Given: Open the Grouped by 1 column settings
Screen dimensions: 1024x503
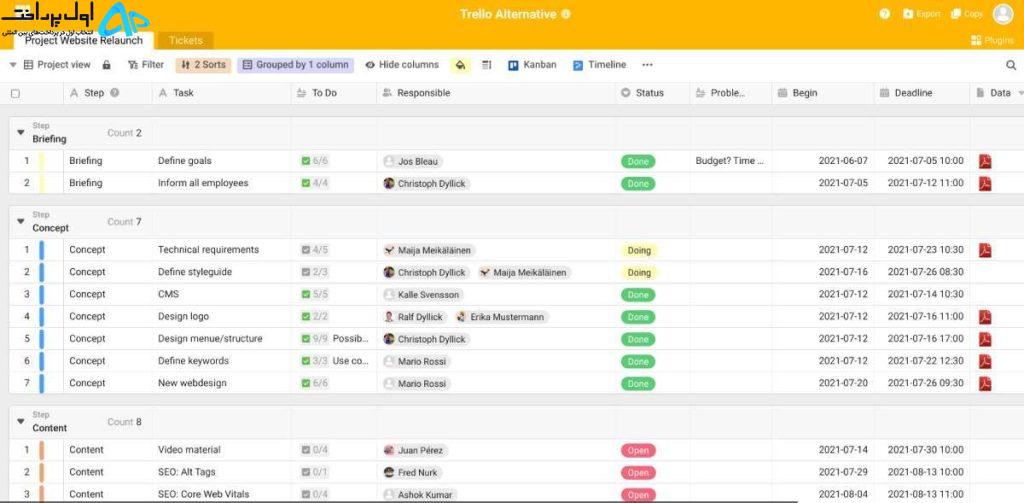Looking at the screenshot, I should [x=295, y=65].
